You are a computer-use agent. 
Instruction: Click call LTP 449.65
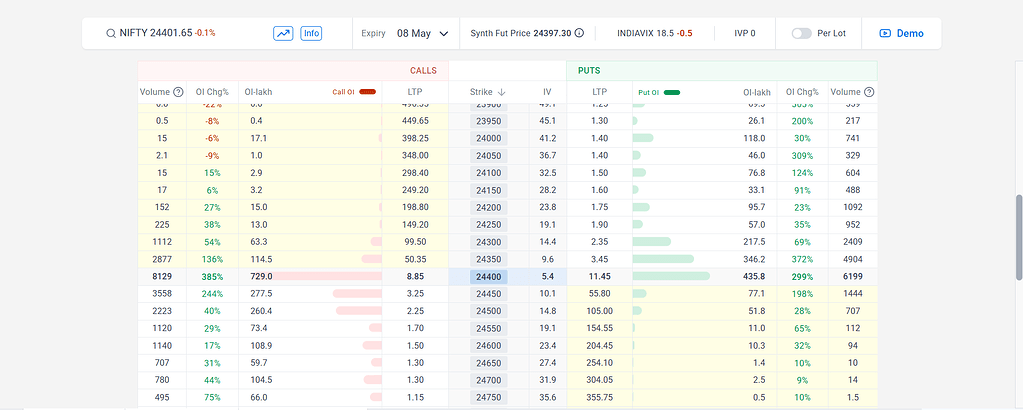pos(415,121)
